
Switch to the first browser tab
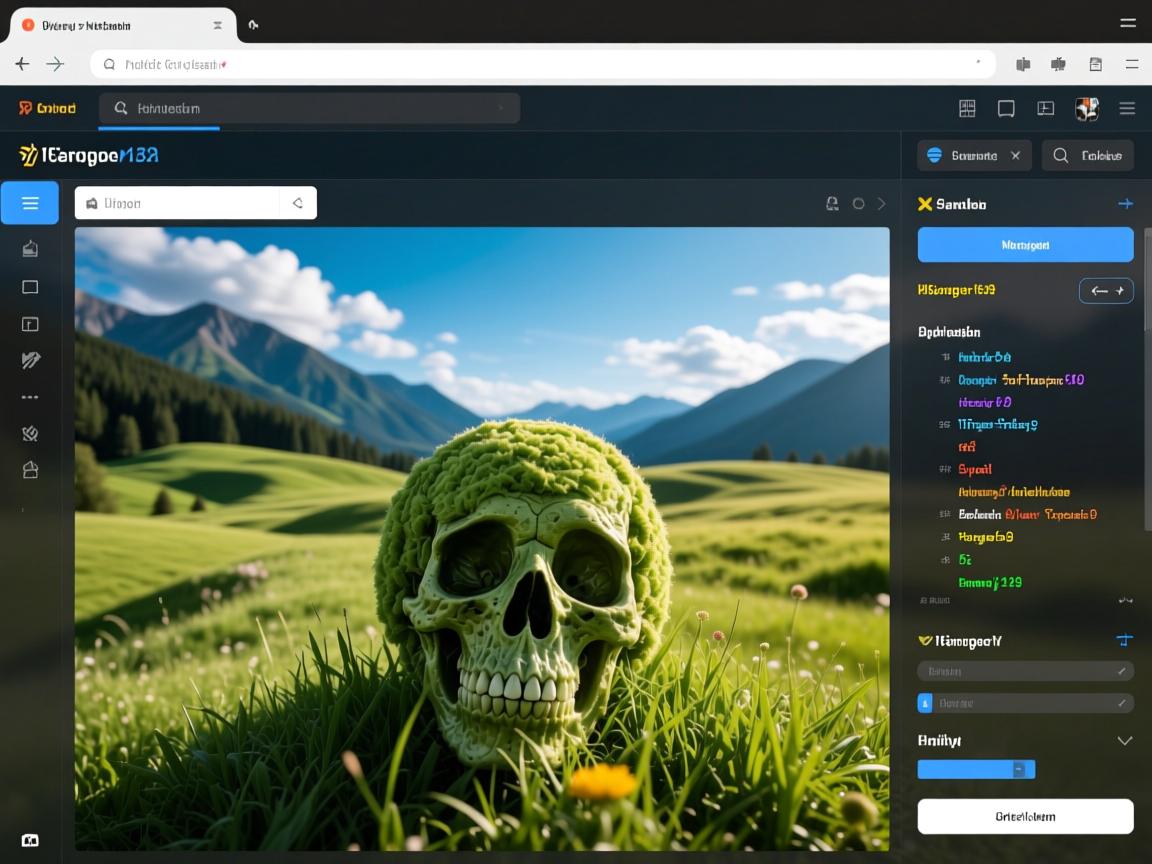(x=122, y=25)
